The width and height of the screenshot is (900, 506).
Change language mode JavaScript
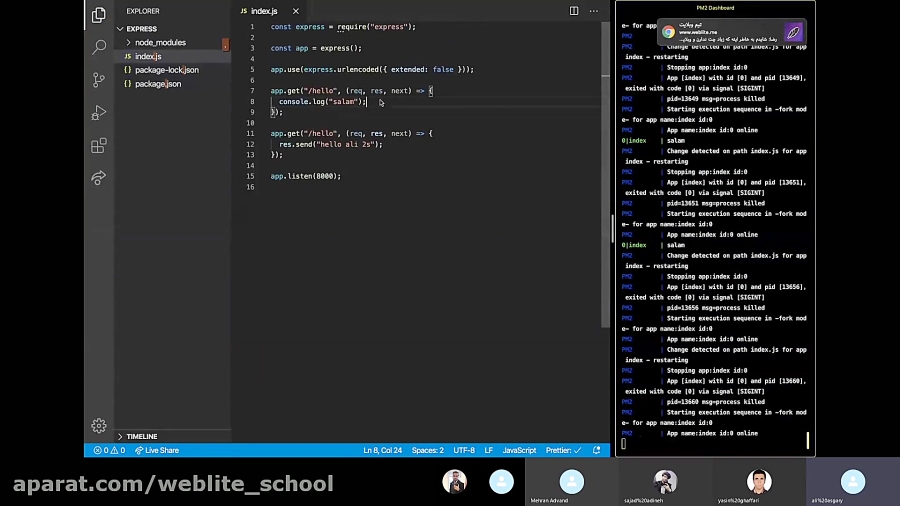tap(519, 450)
